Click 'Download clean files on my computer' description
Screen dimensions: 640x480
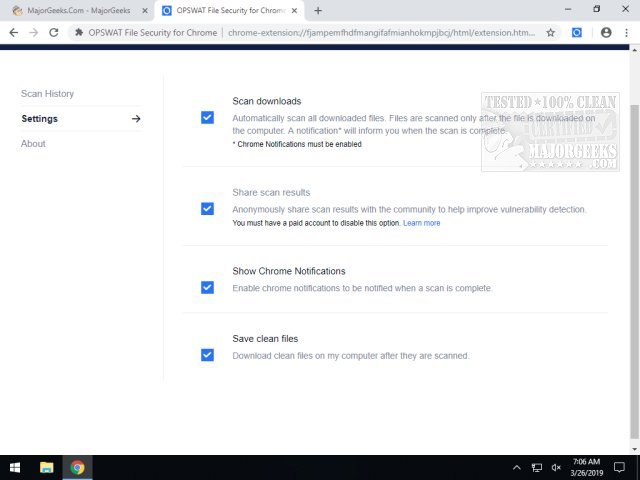(351, 356)
